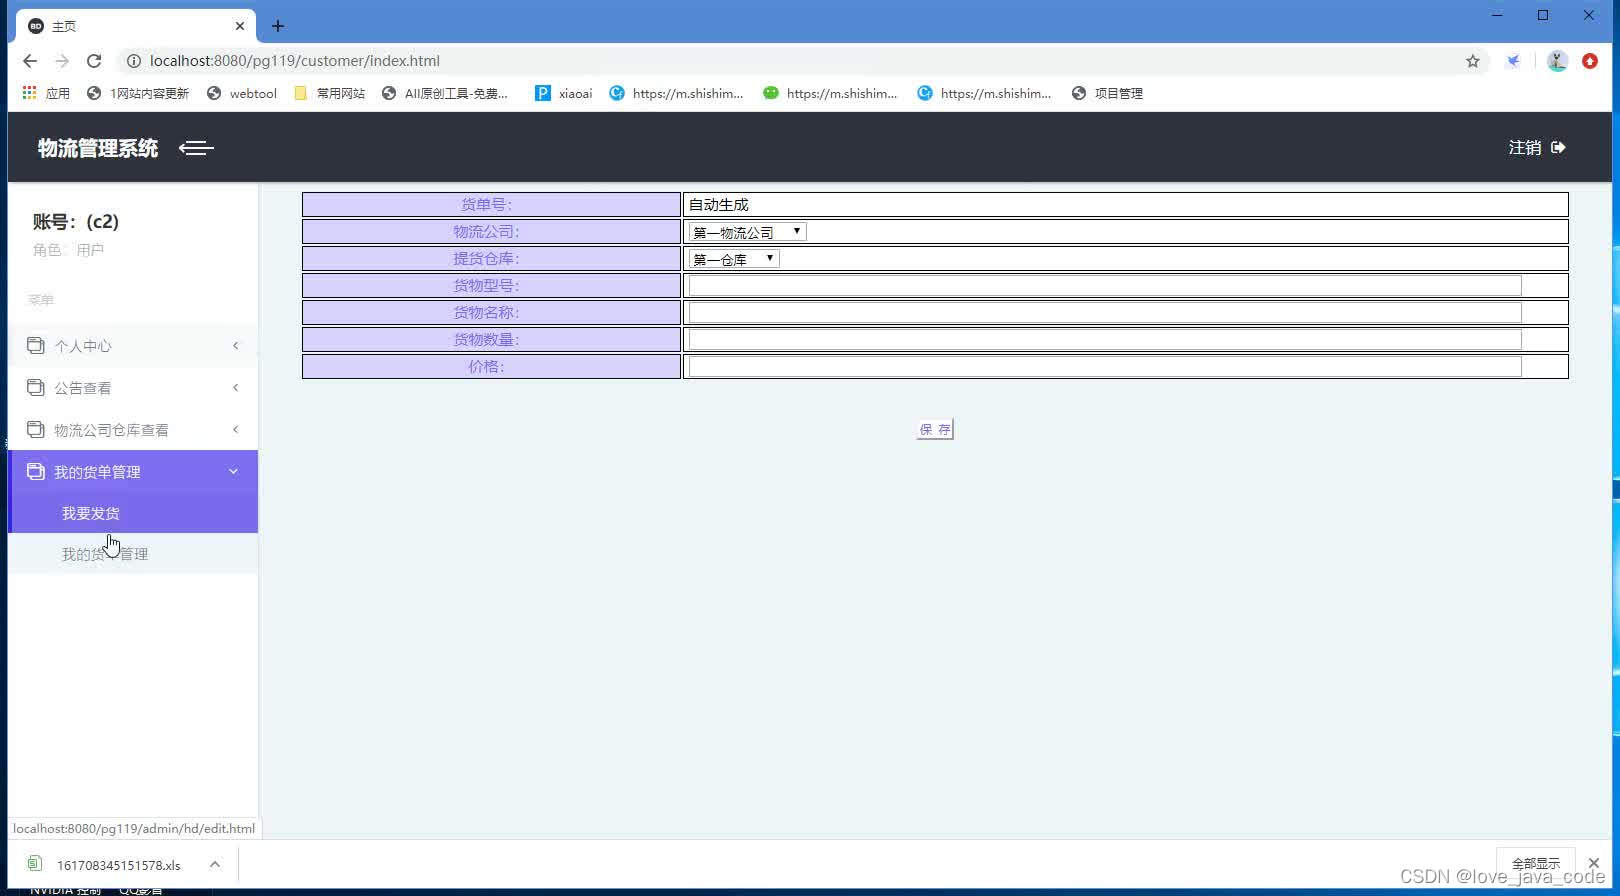The image size is (1620, 896).
Task: Click the 货物名称 input field
Action: [x=1105, y=313]
